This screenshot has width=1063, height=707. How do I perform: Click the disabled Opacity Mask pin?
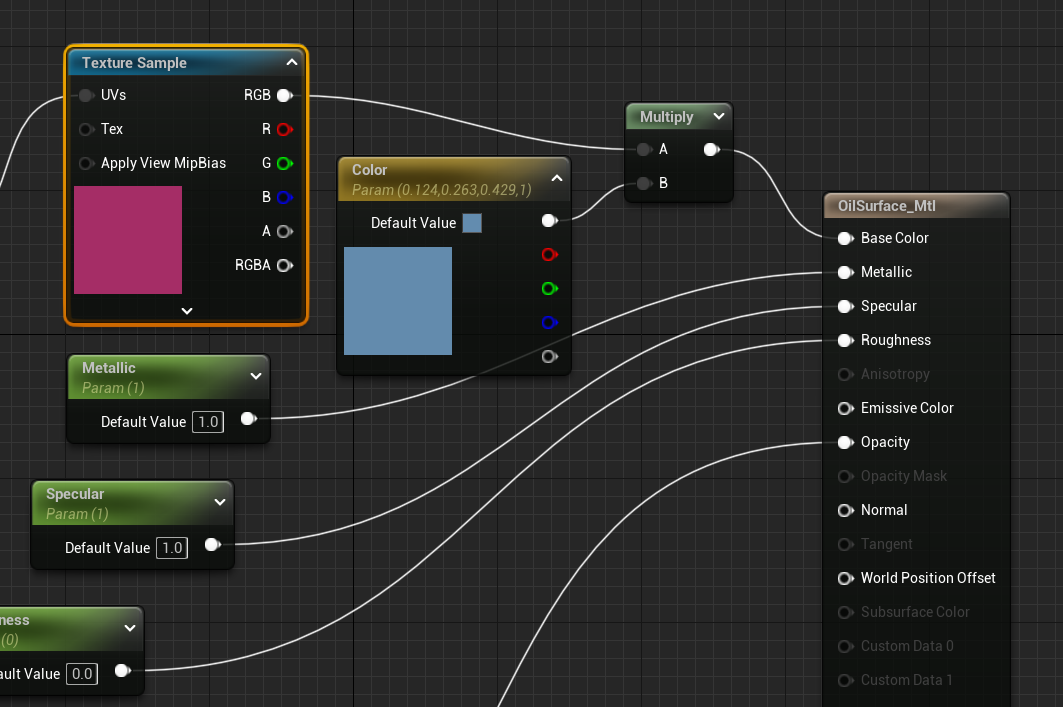click(845, 477)
